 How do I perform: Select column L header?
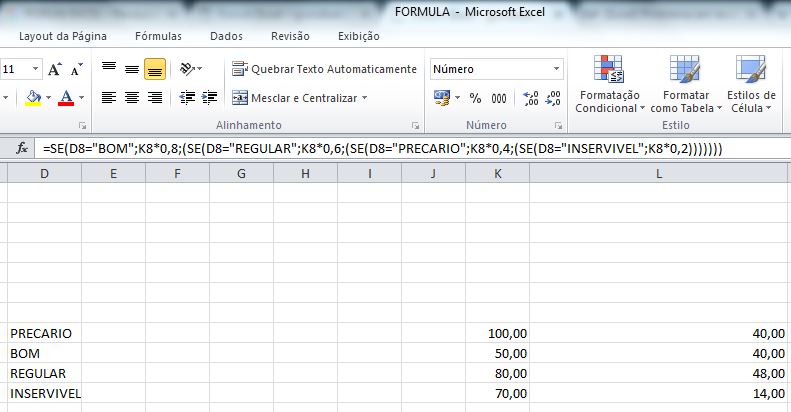[659, 174]
